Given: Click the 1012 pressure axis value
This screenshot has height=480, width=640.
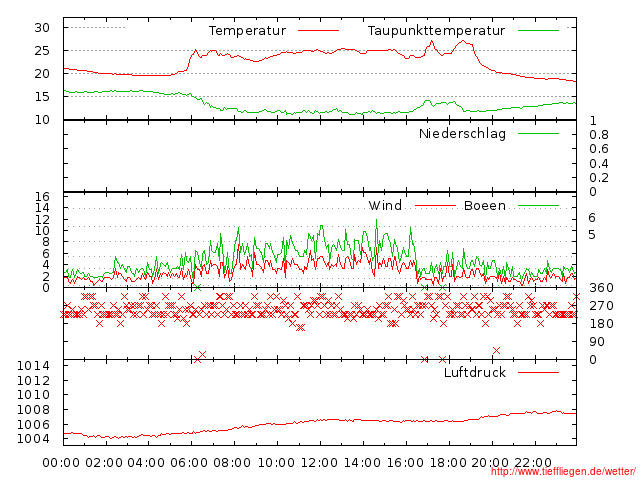Looking at the screenshot, I should click(33, 380).
